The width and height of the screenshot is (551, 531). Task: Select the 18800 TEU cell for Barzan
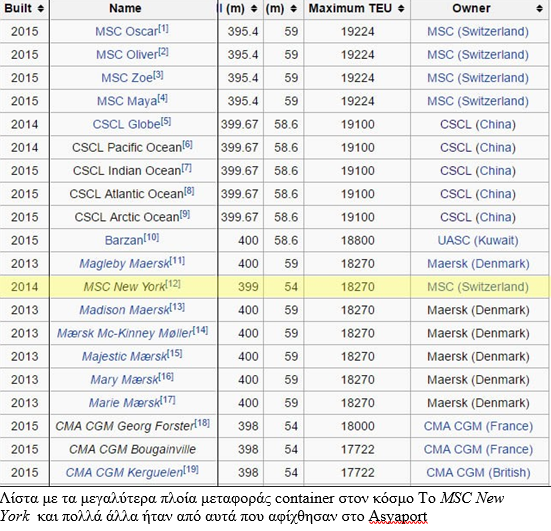tap(358, 240)
